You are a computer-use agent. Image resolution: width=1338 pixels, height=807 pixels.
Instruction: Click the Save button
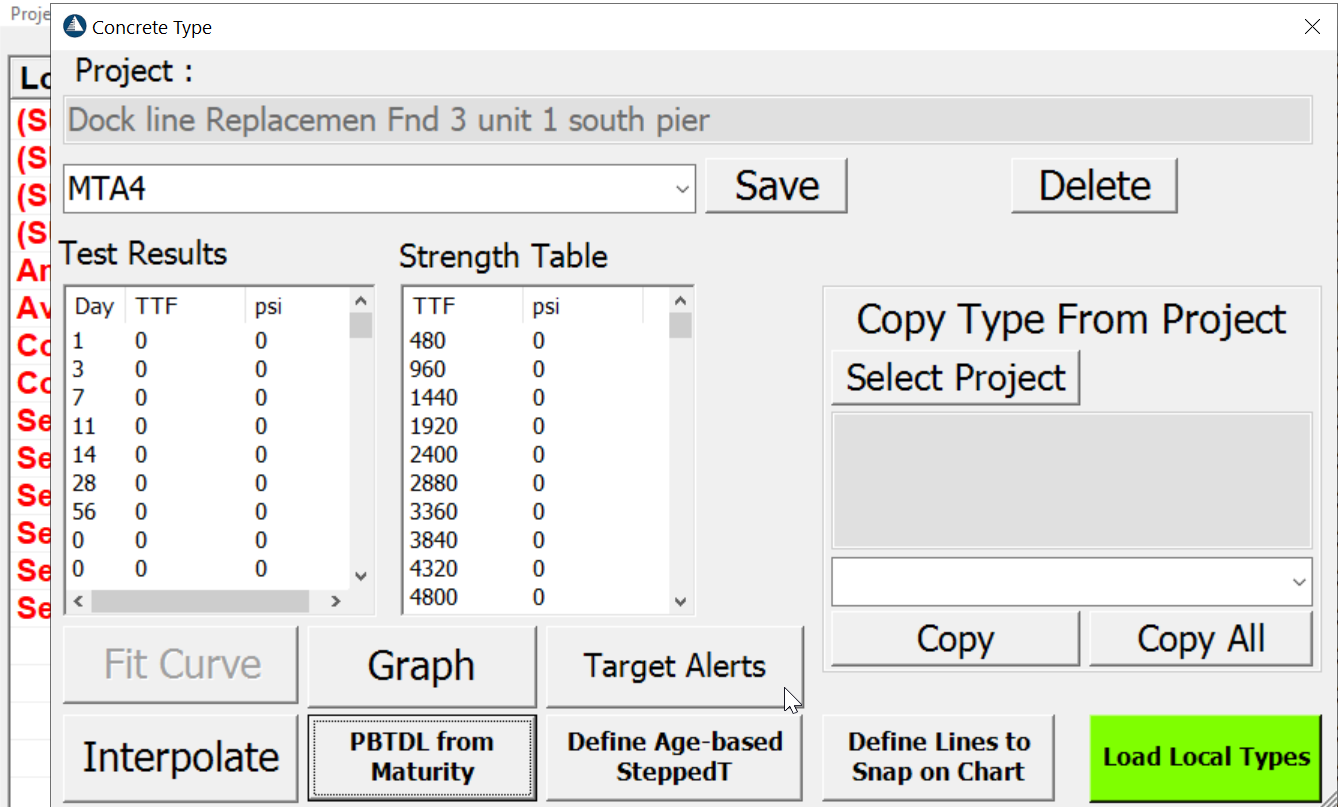pyautogui.click(x=776, y=186)
